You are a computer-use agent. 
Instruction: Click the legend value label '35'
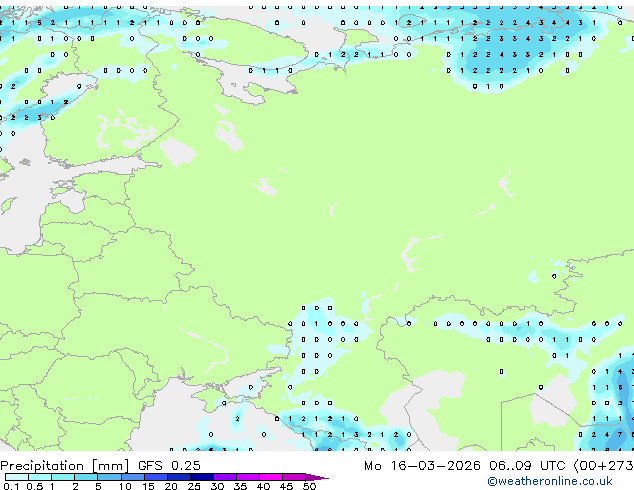(240, 486)
